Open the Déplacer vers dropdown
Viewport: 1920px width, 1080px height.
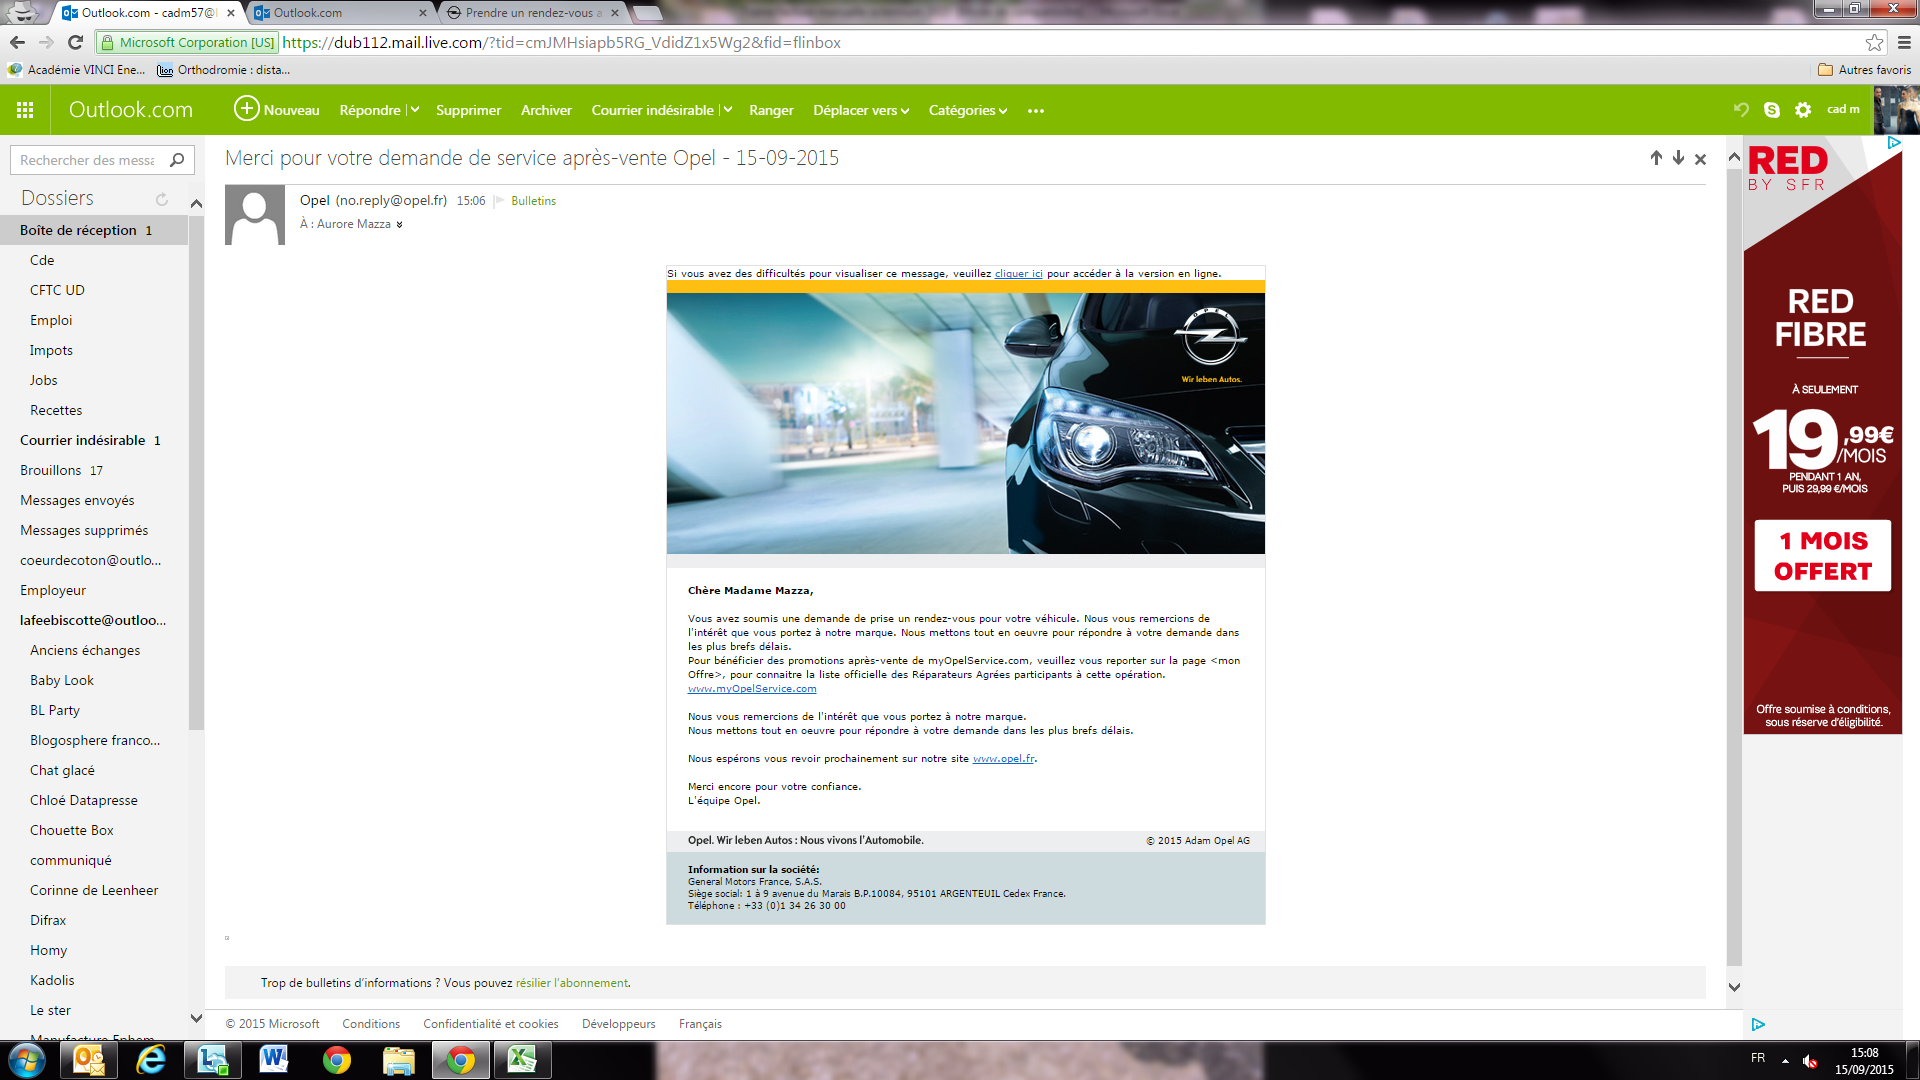point(860,110)
